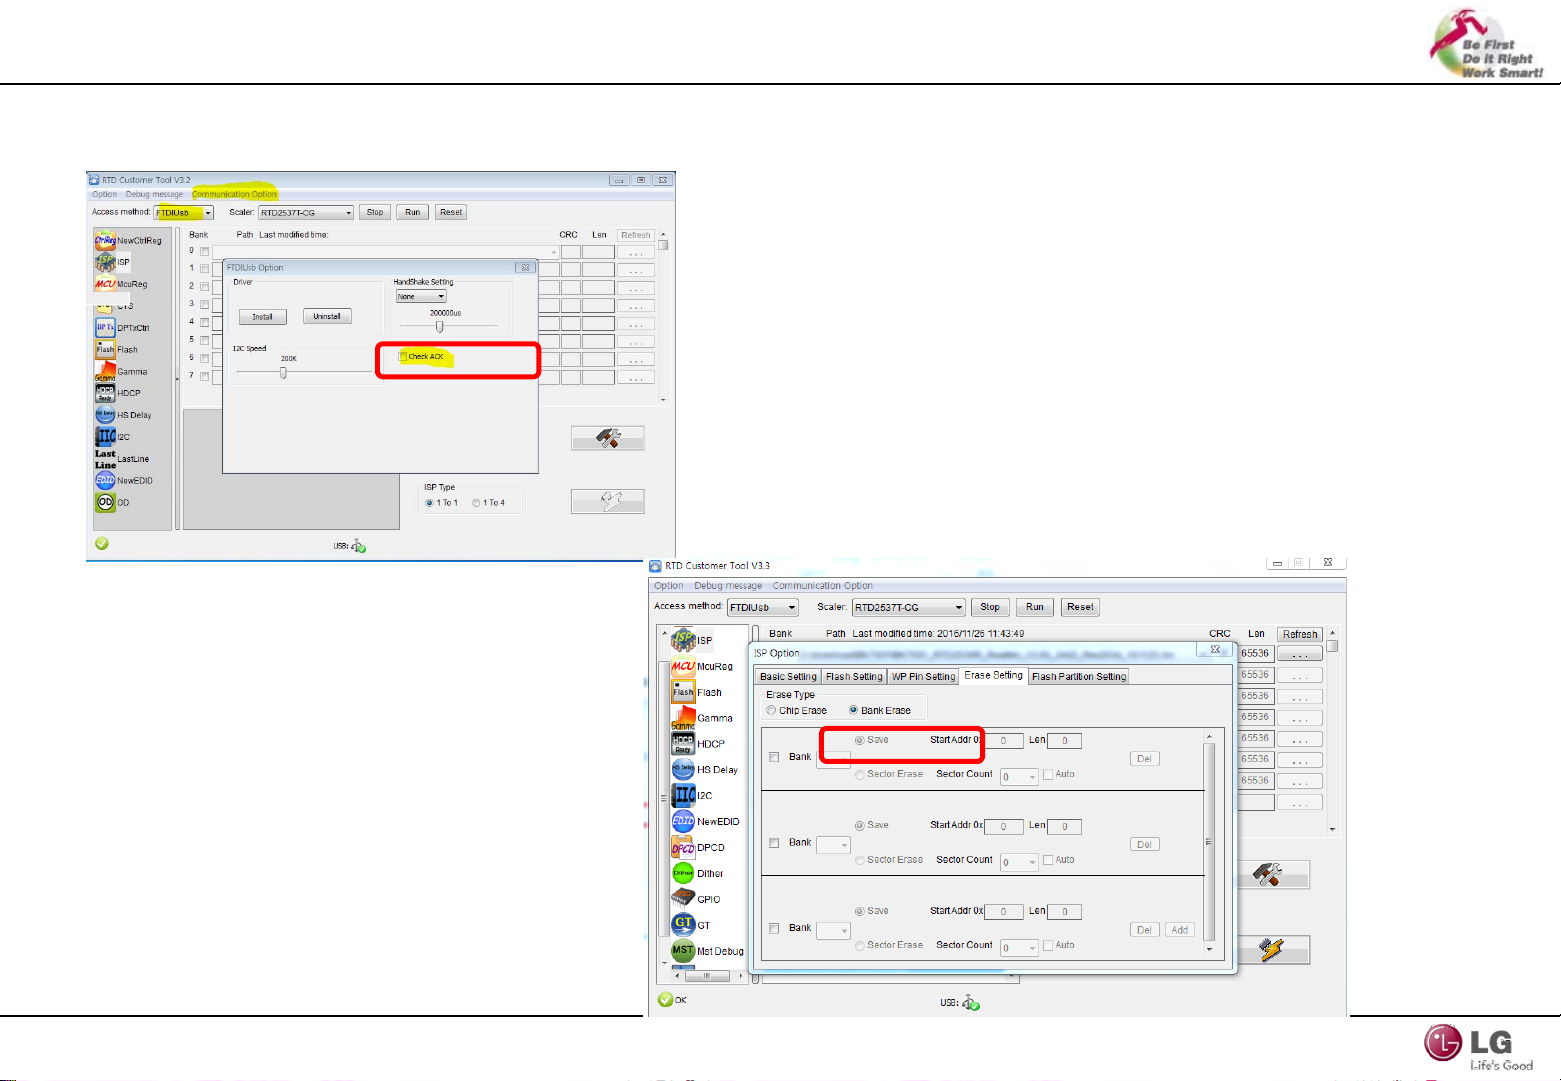Open HDCP tool in V3.3 sidebar
This screenshot has height=1081, width=1561.
pyautogui.click(x=698, y=744)
